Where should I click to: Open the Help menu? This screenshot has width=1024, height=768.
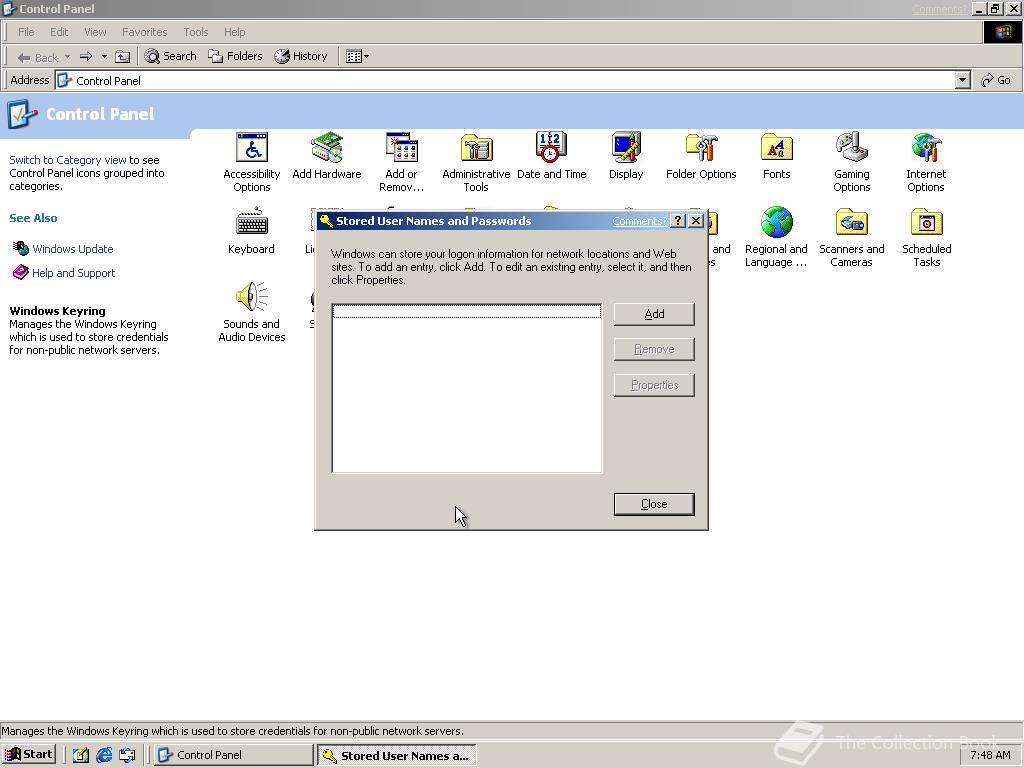coord(234,32)
